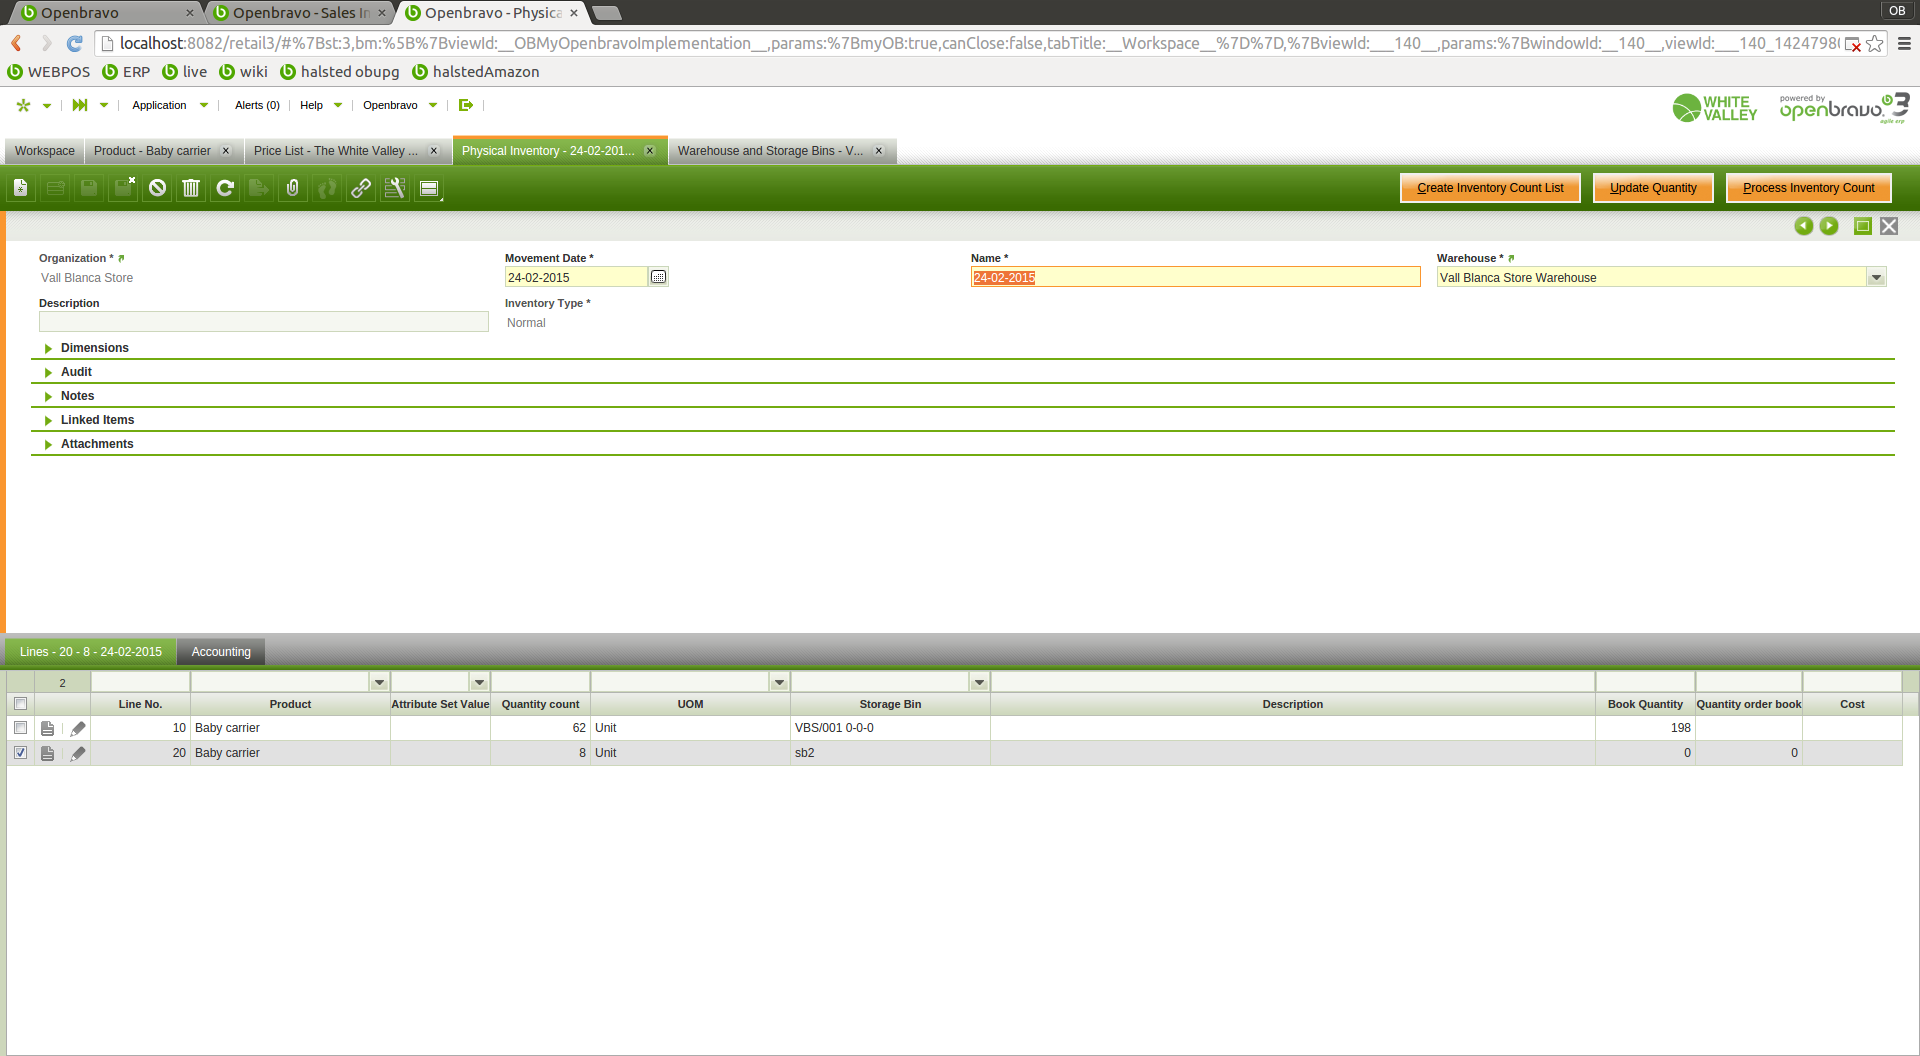Expand the Linked Items section
Image resolution: width=1920 pixels, height=1056 pixels.
97,420
